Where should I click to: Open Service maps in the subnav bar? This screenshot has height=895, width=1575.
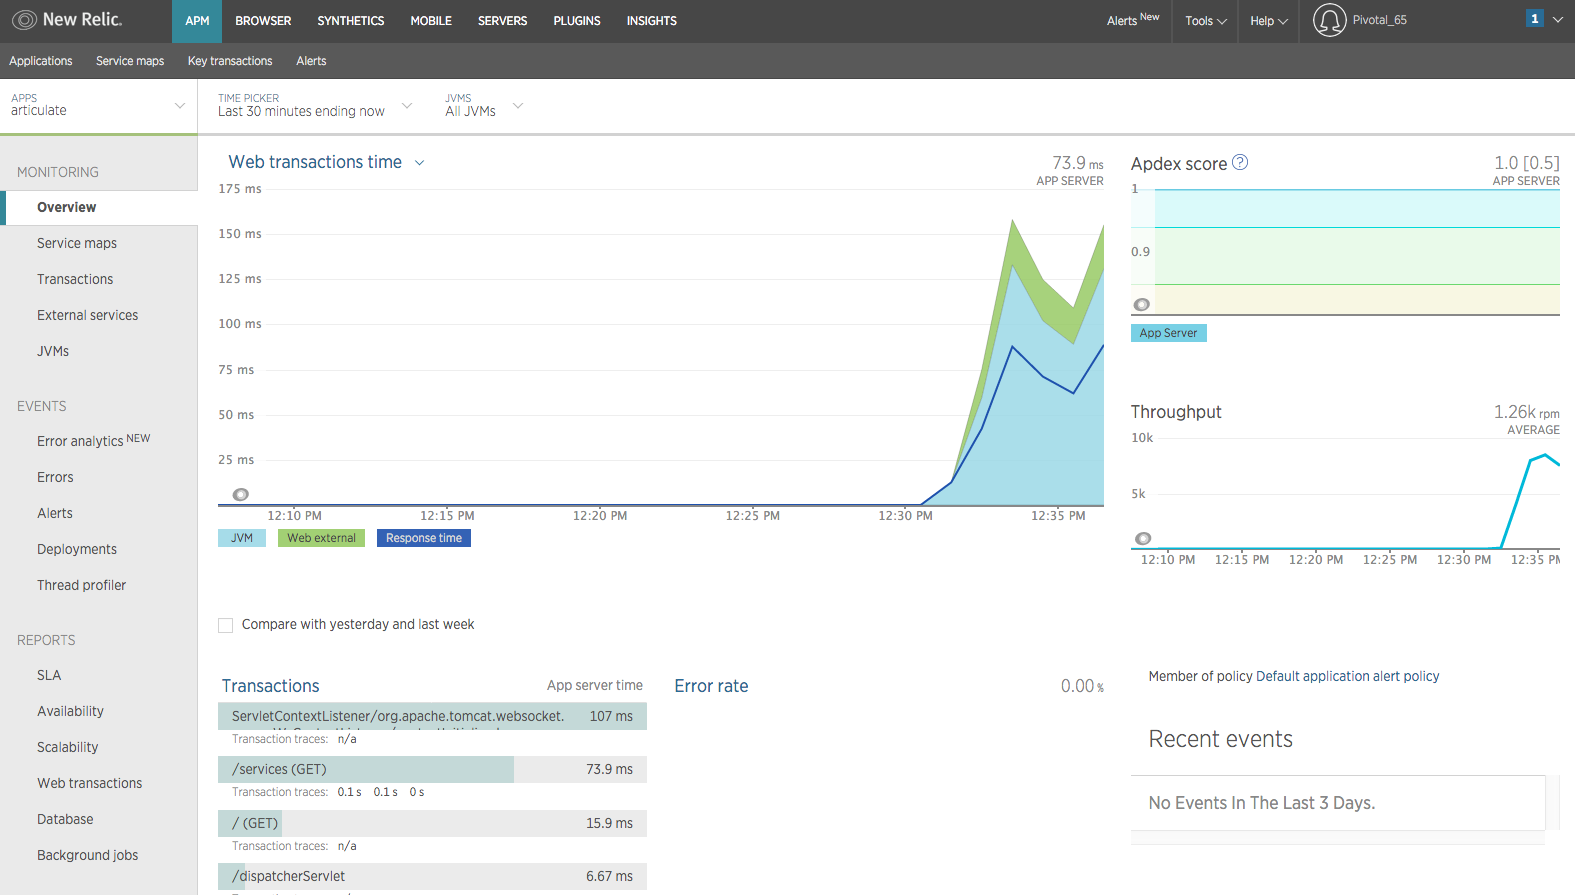pyautogui.click(x=130, y=61)
